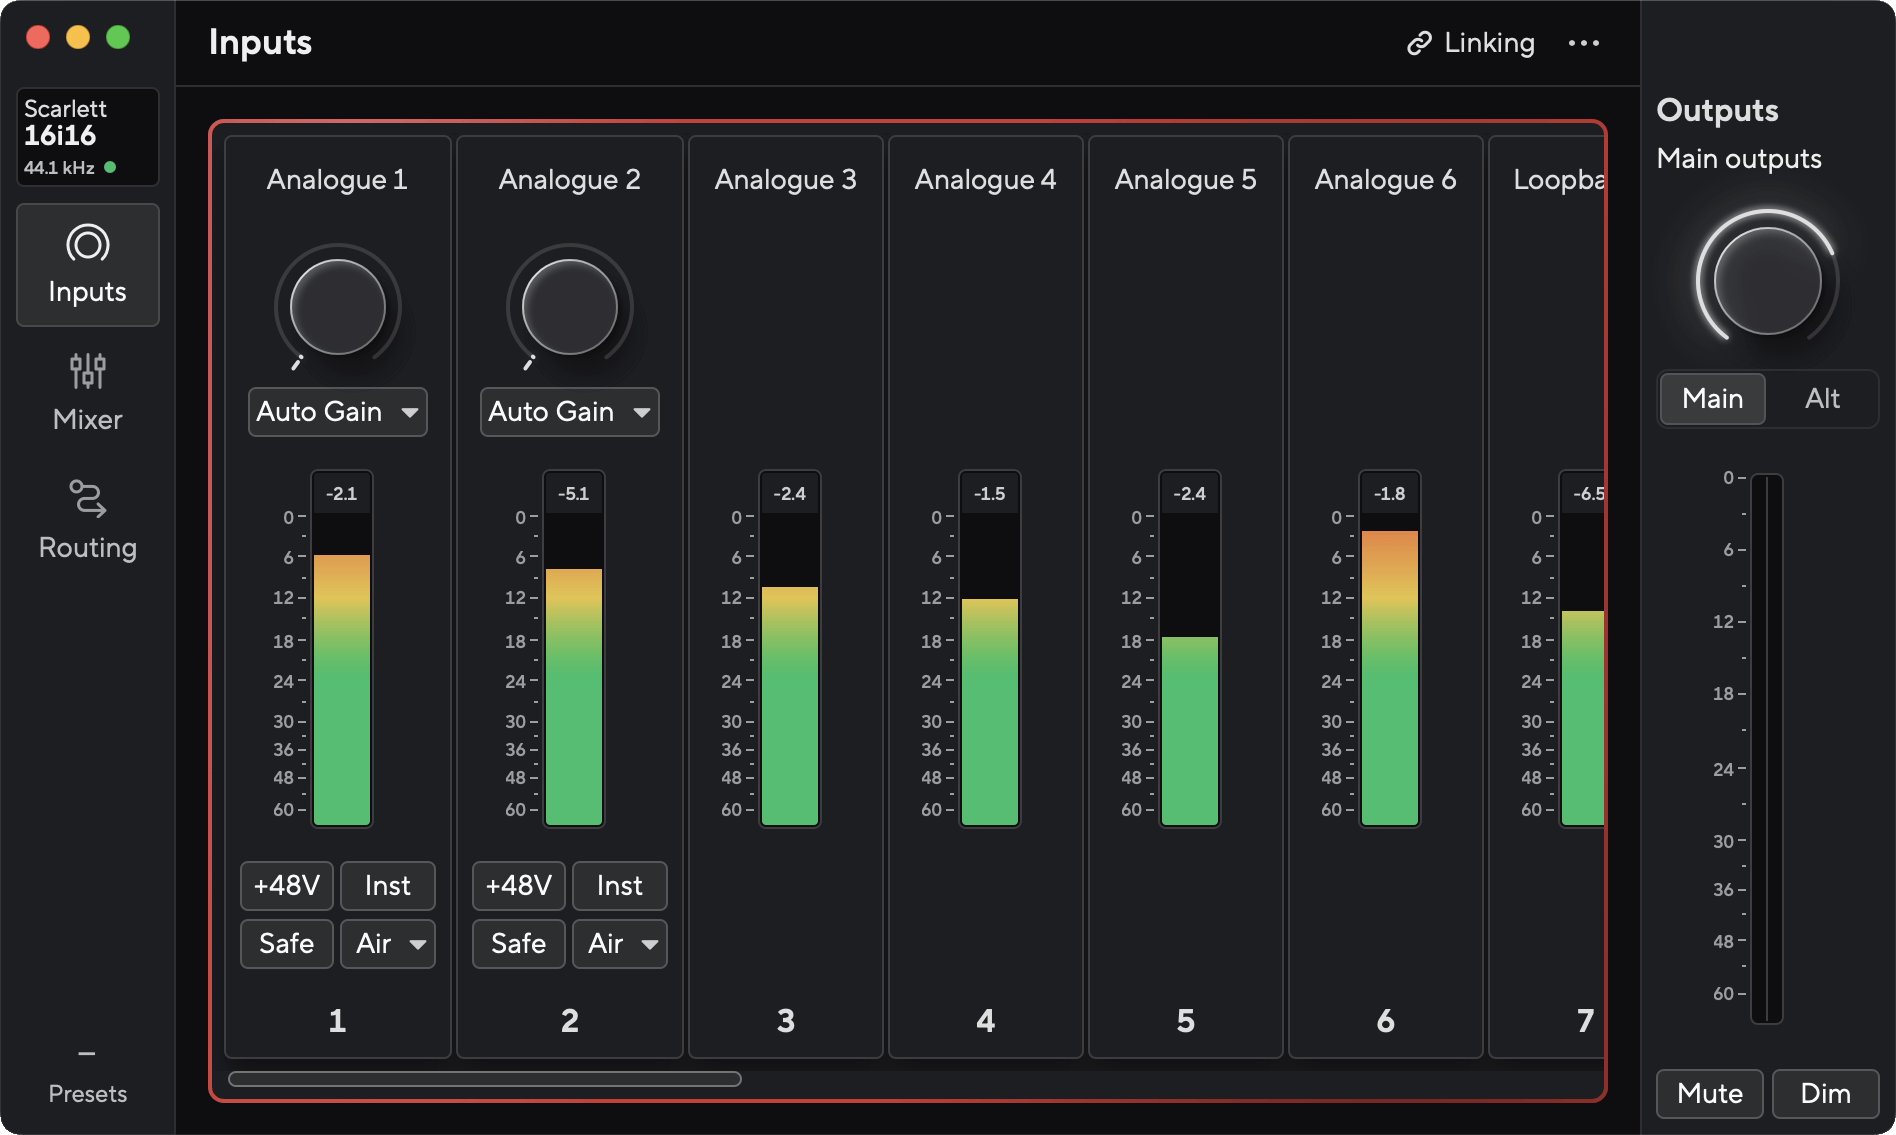
Task: Expand Air mode arrow on Analogue 2
Action: [650, 944]
